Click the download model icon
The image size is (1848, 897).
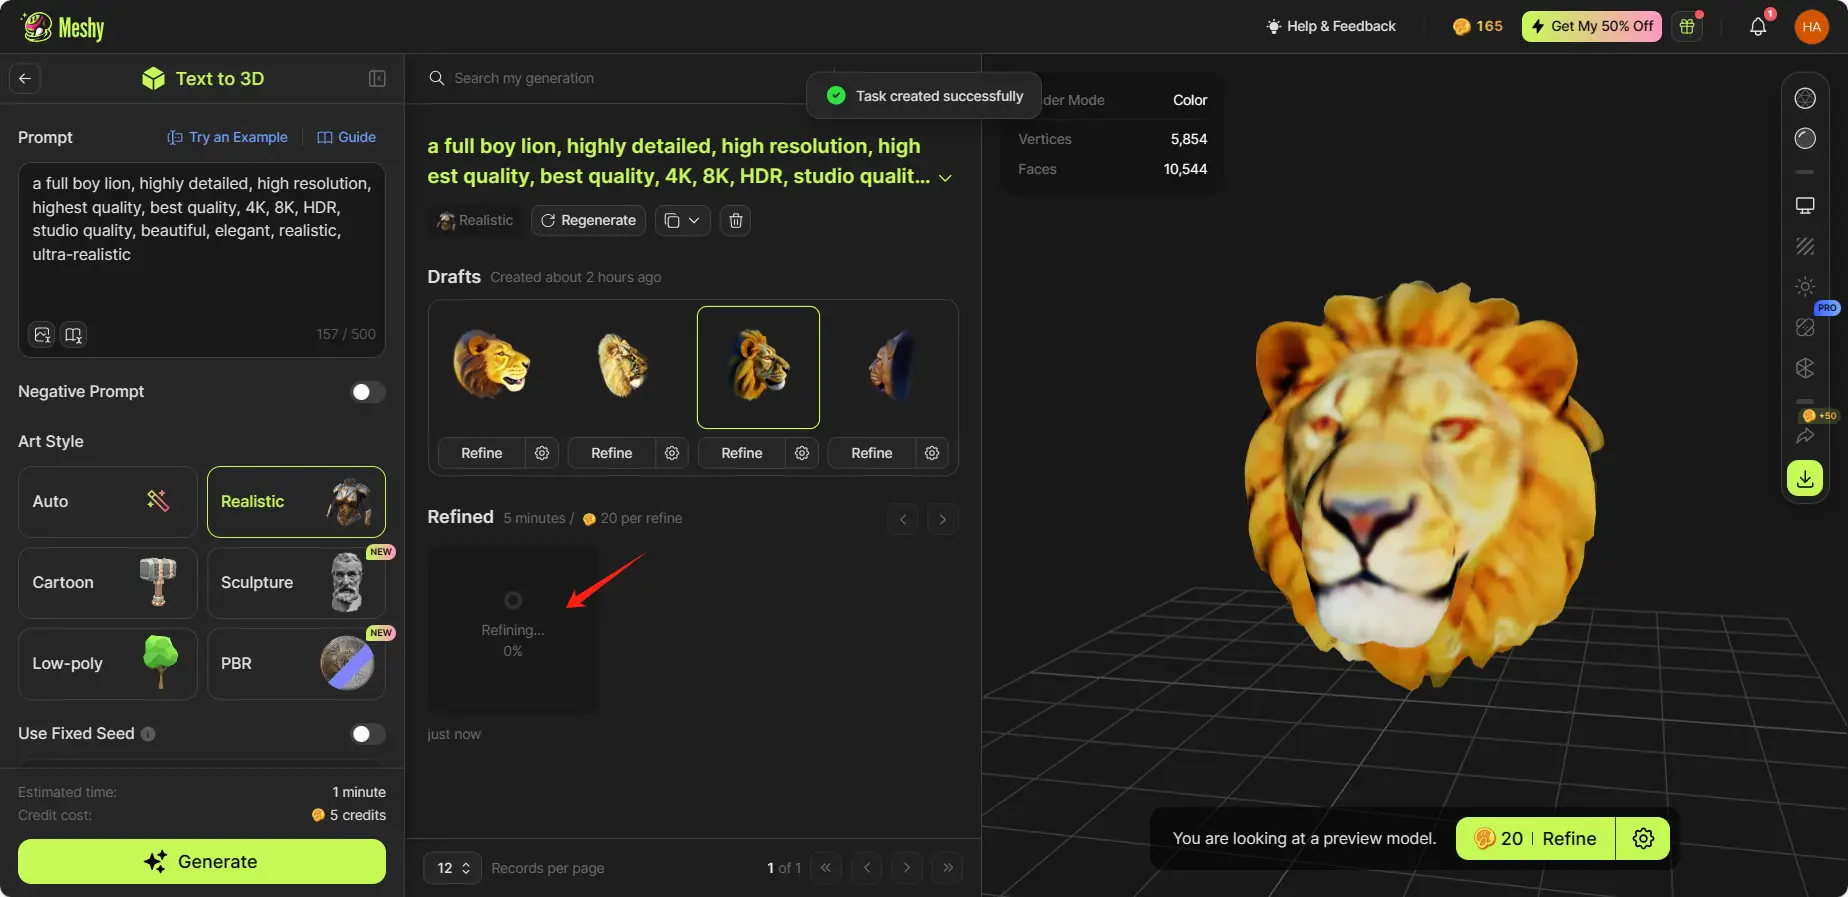1804,479
